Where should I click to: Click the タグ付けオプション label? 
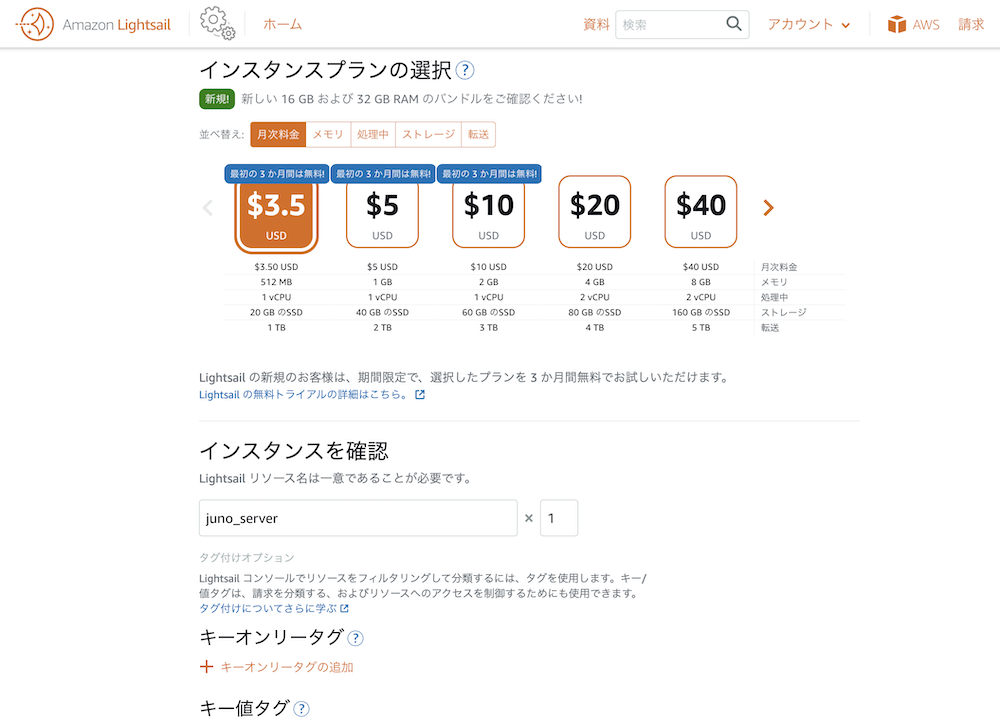tap(247, 558)
